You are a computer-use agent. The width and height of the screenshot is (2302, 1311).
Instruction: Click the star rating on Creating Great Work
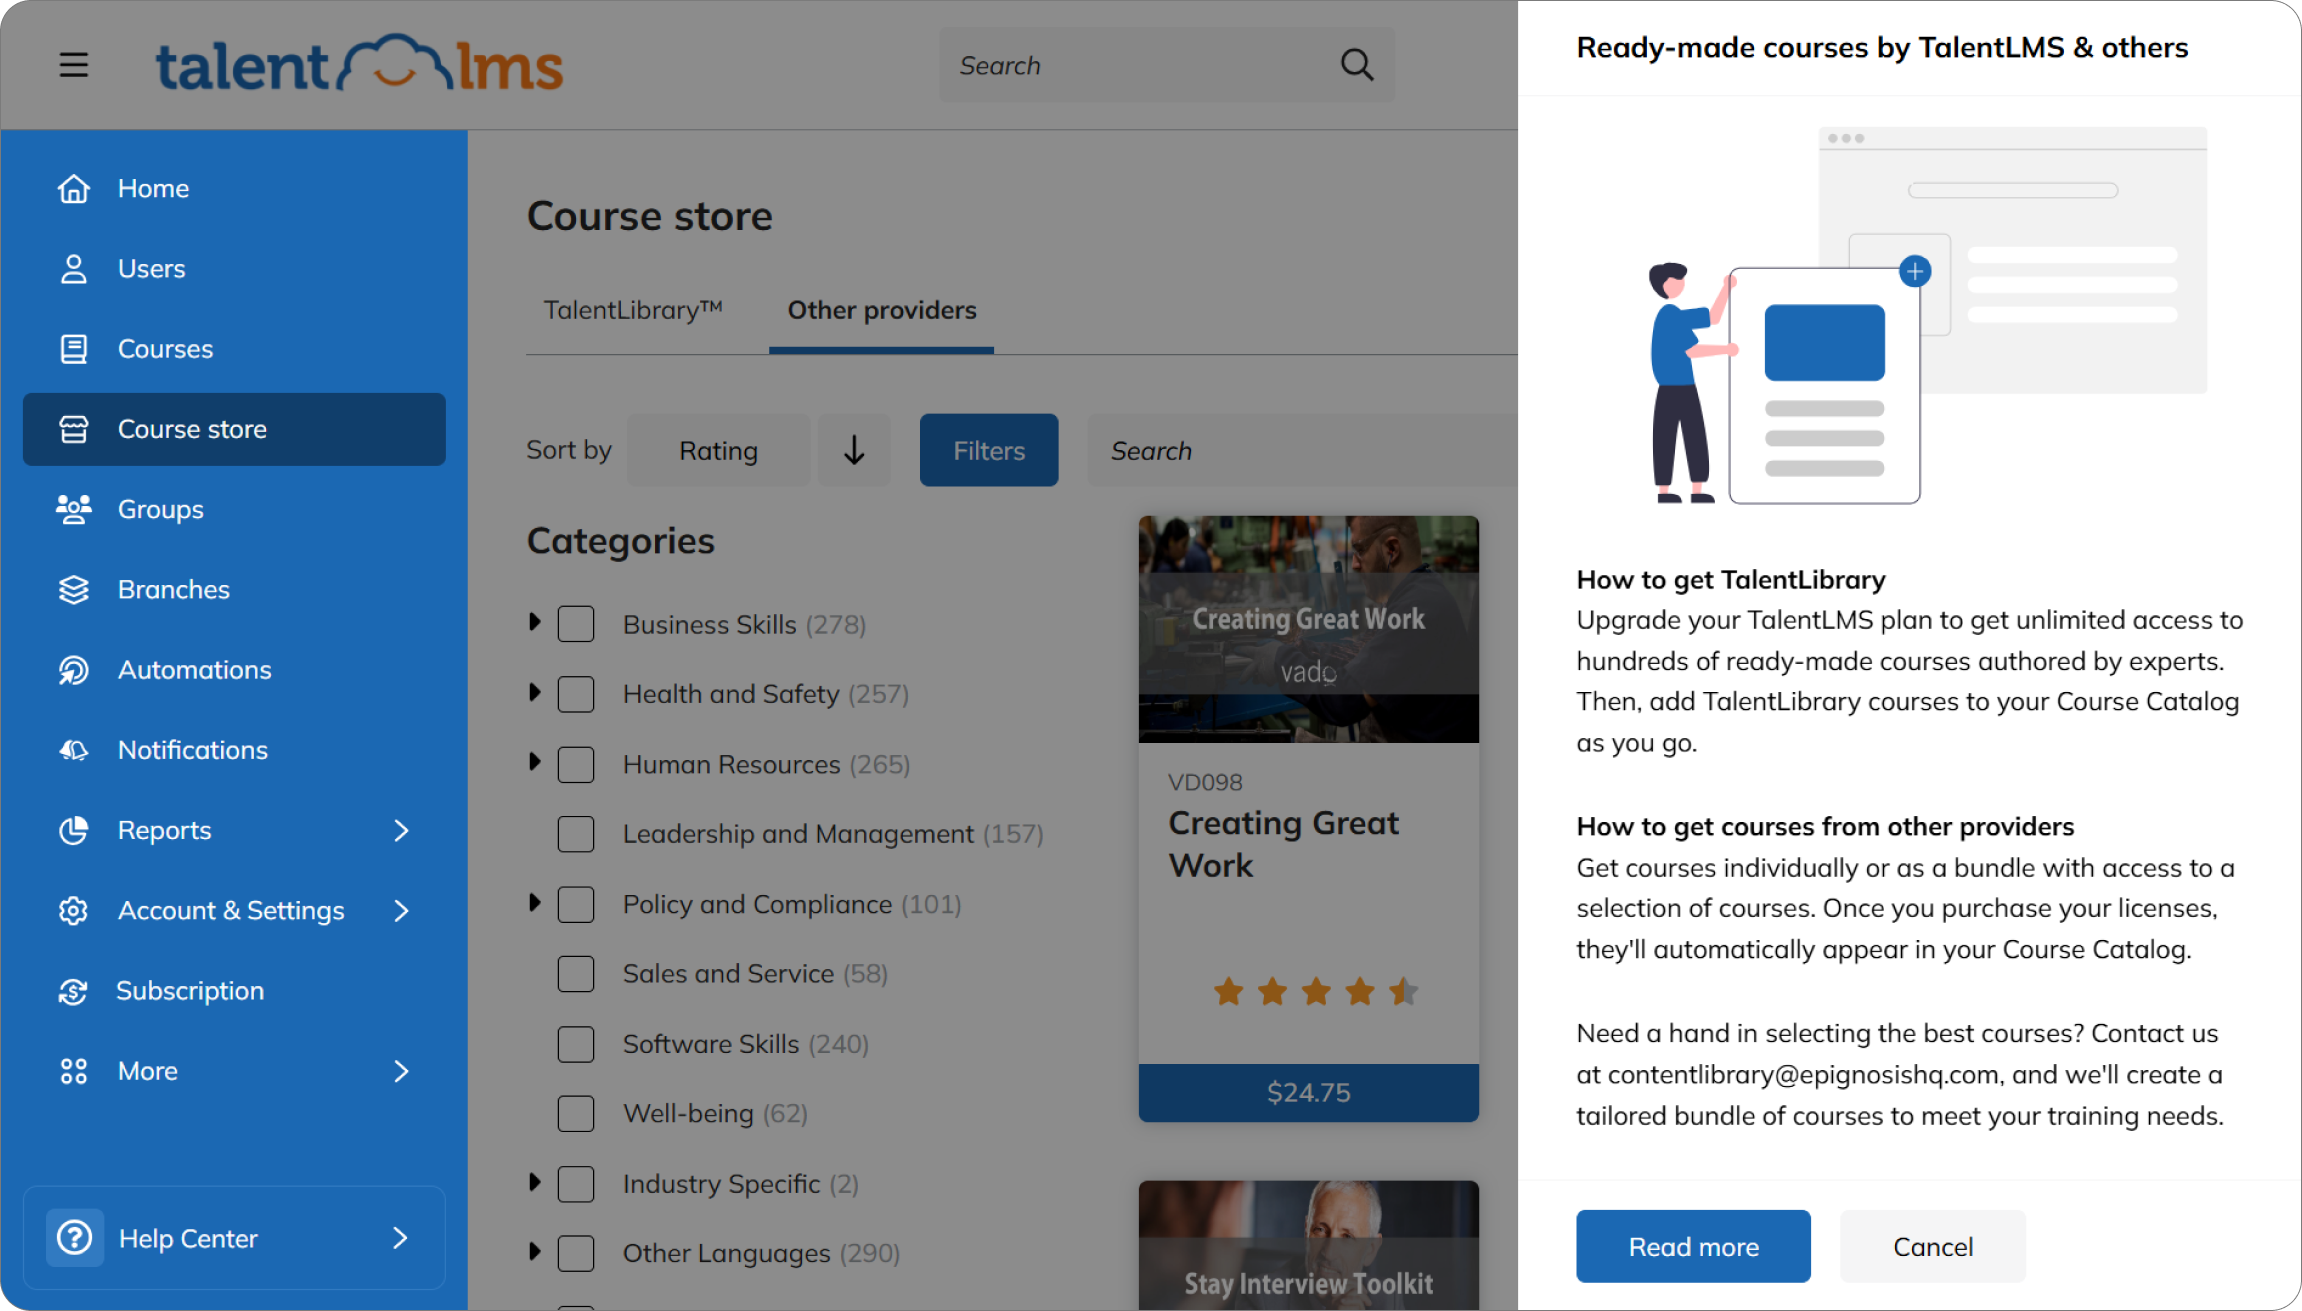1316,991
